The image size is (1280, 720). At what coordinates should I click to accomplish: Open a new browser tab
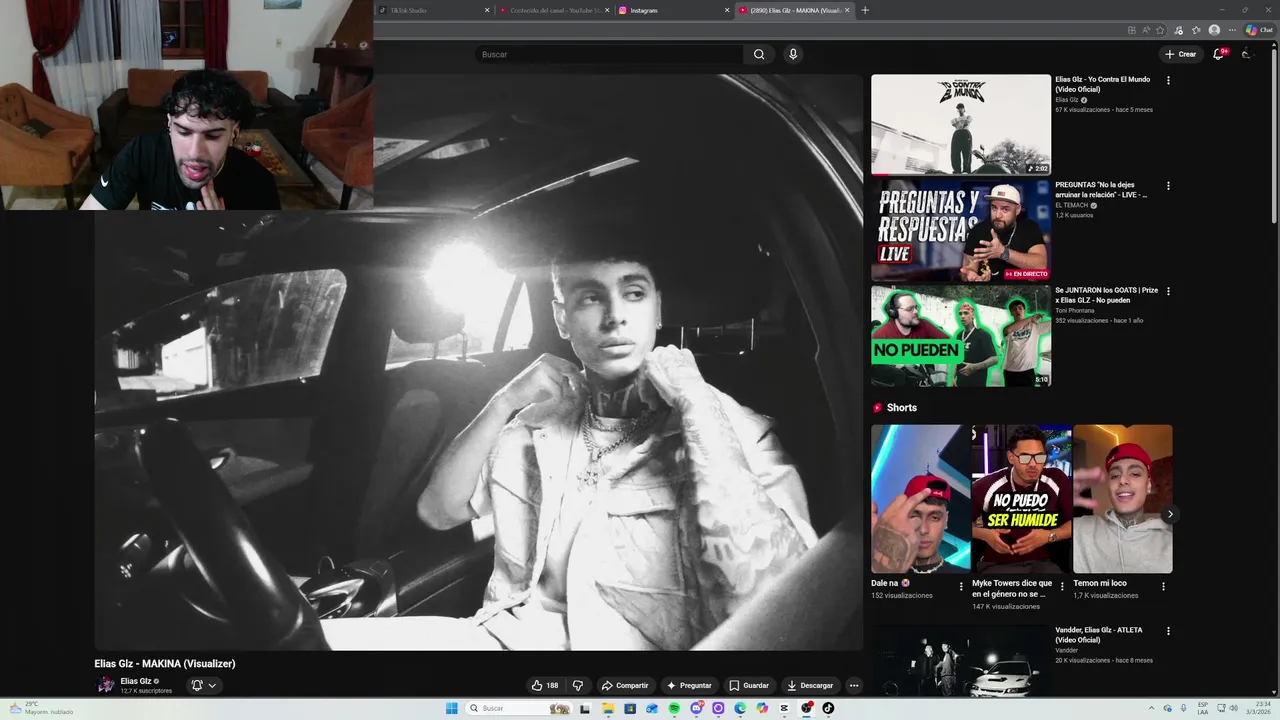click(x=865, y=10)
